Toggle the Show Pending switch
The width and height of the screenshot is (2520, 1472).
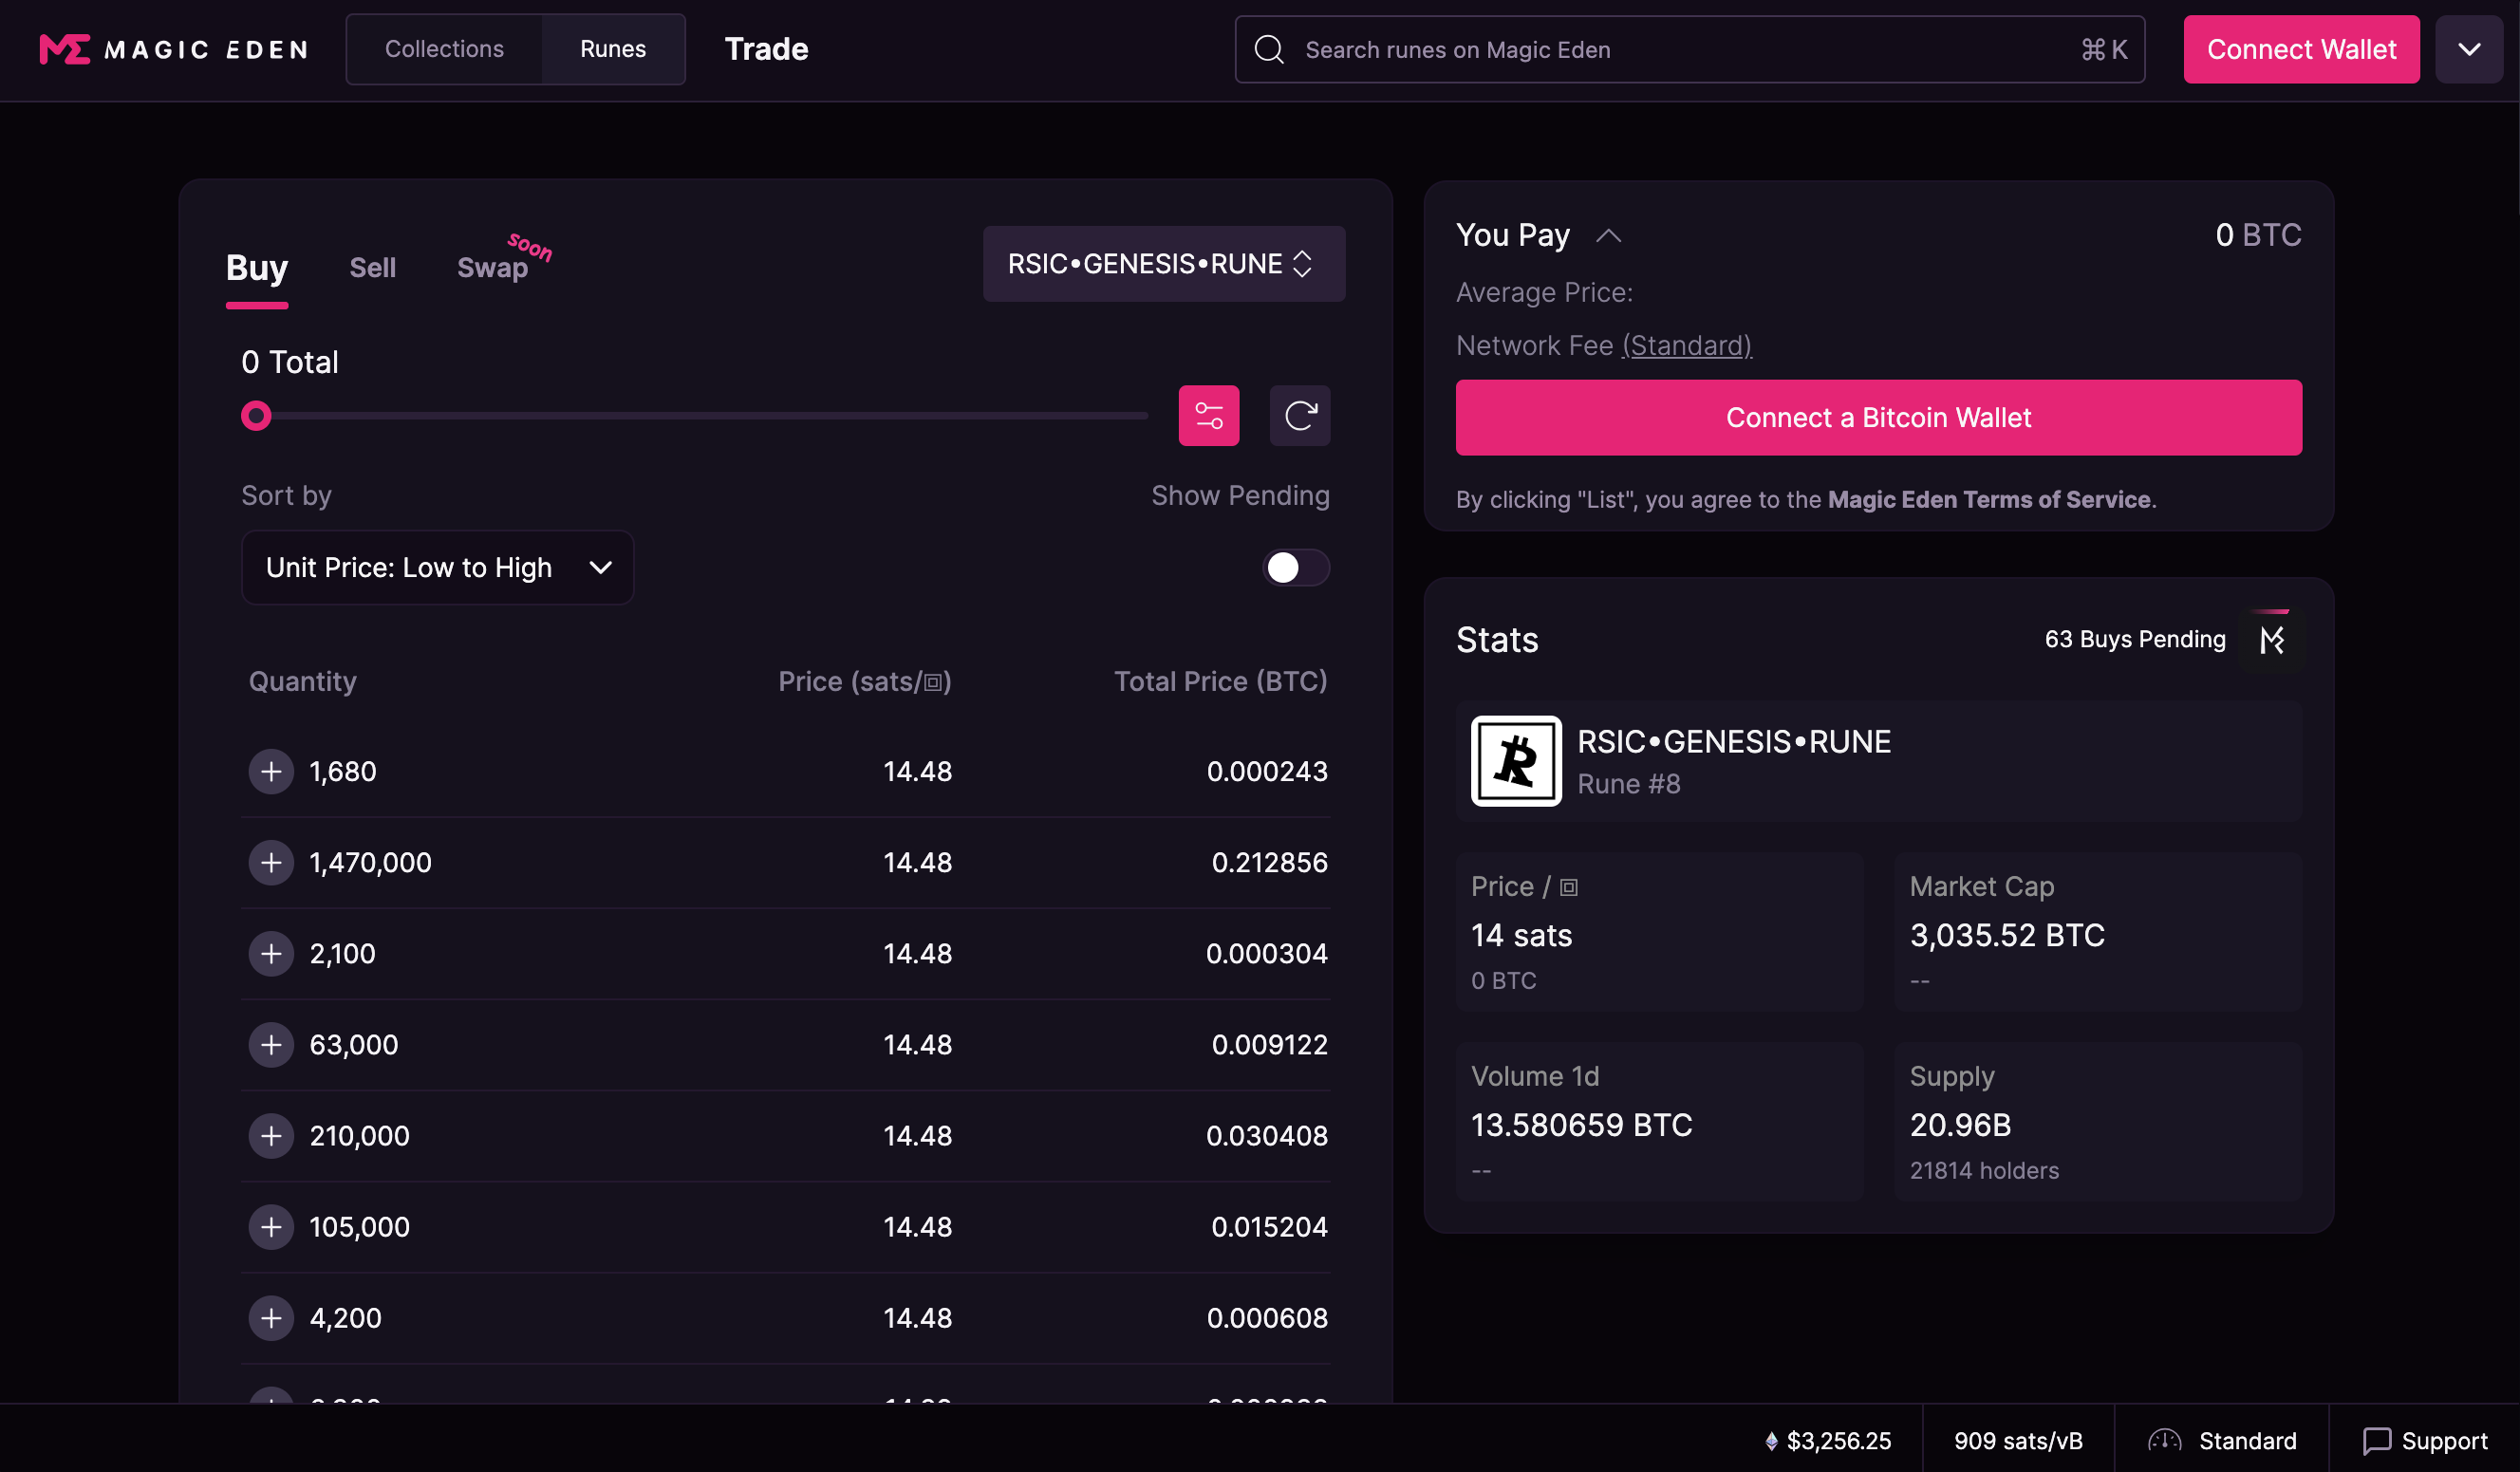pyautogui.click(x=1295, y=567)
